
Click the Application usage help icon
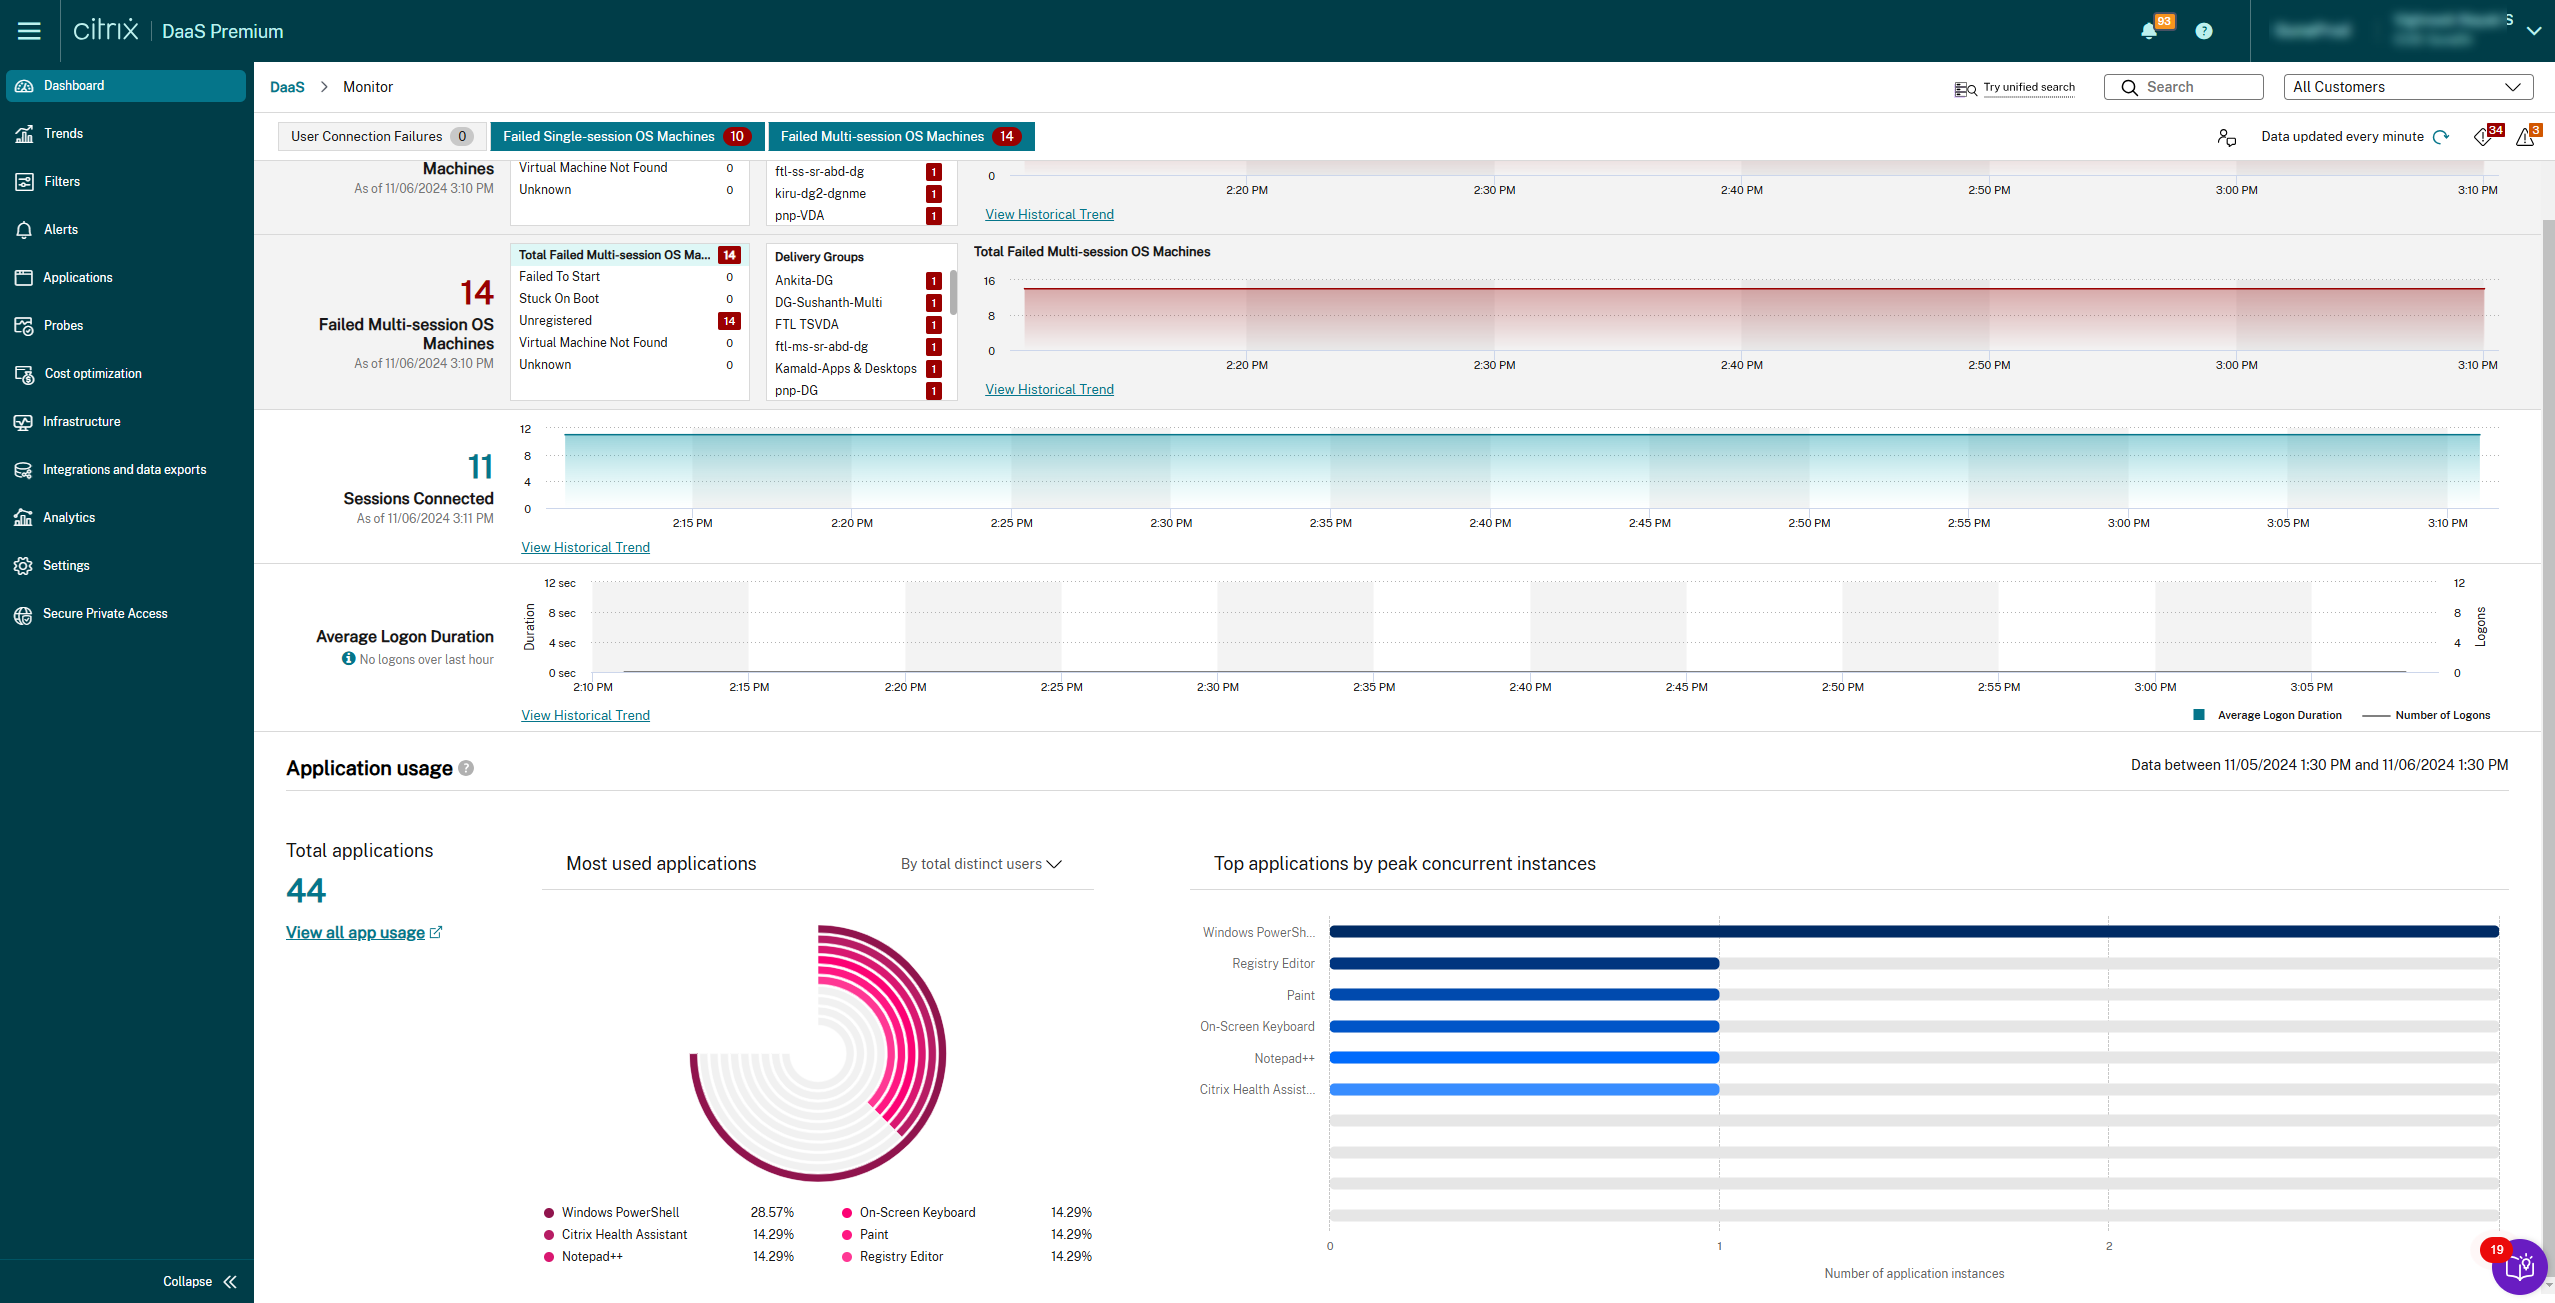(466, 768)
